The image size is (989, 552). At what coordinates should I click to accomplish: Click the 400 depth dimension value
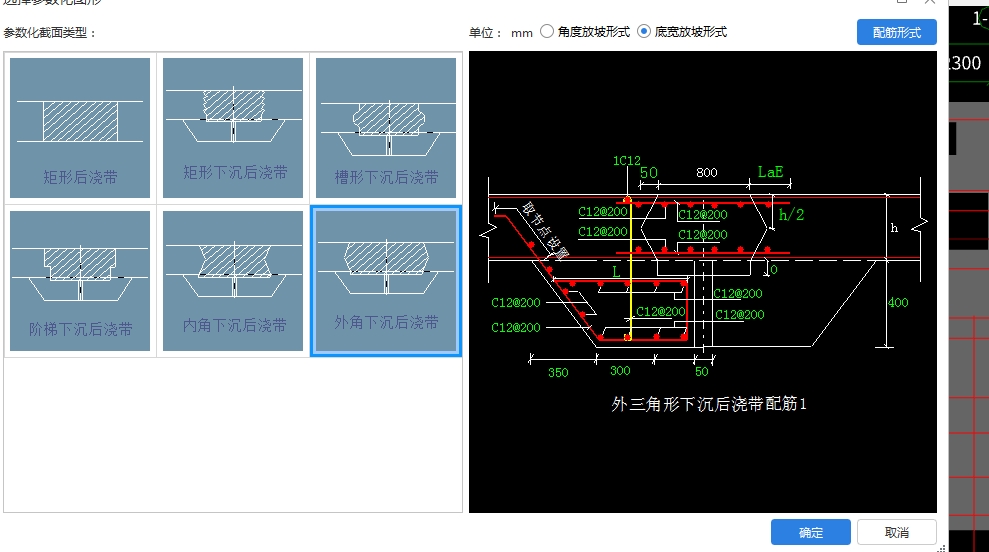898,303
